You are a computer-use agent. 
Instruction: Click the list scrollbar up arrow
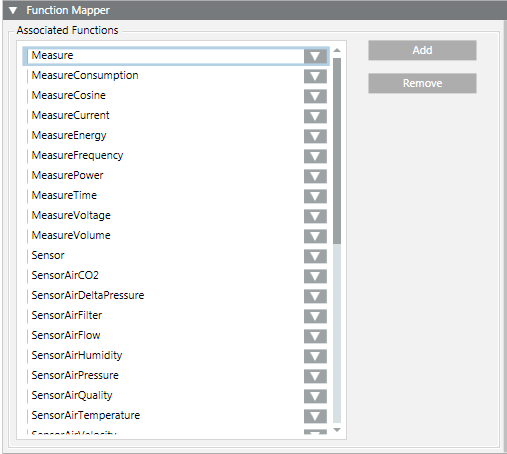coord(337,51)
